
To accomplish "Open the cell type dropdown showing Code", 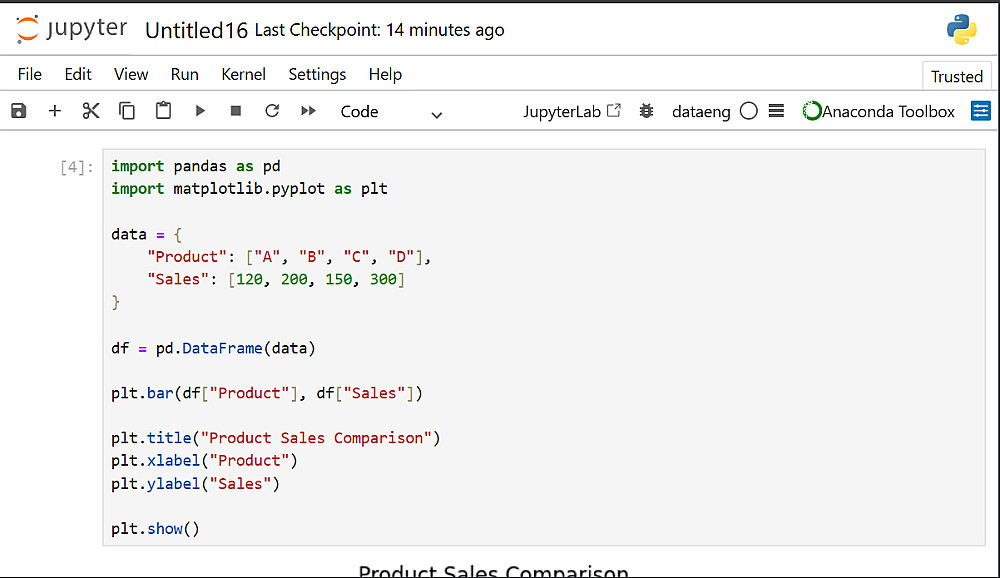I will tap(391, 112).
